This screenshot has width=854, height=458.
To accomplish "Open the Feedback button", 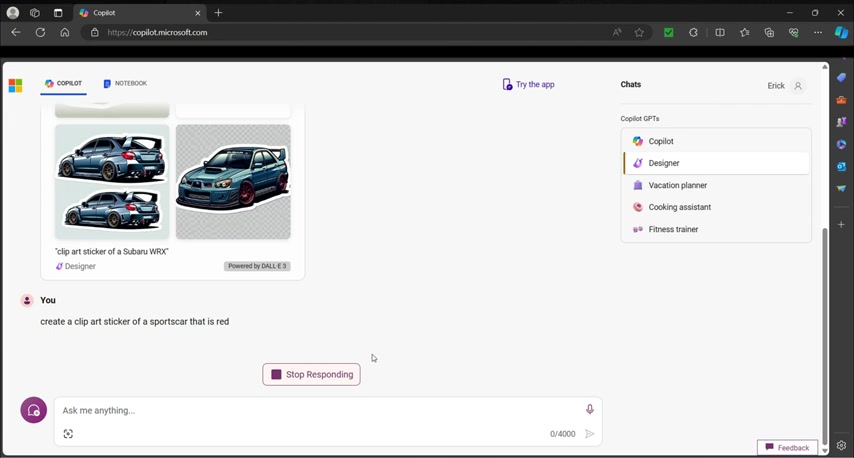I will (787, 447).
